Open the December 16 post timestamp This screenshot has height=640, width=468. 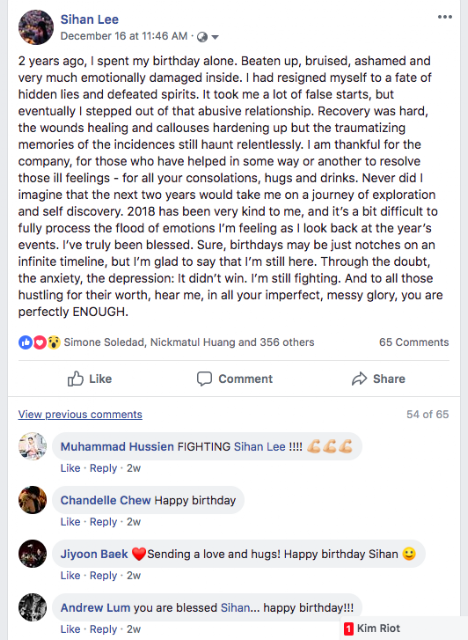pos(124,36)
